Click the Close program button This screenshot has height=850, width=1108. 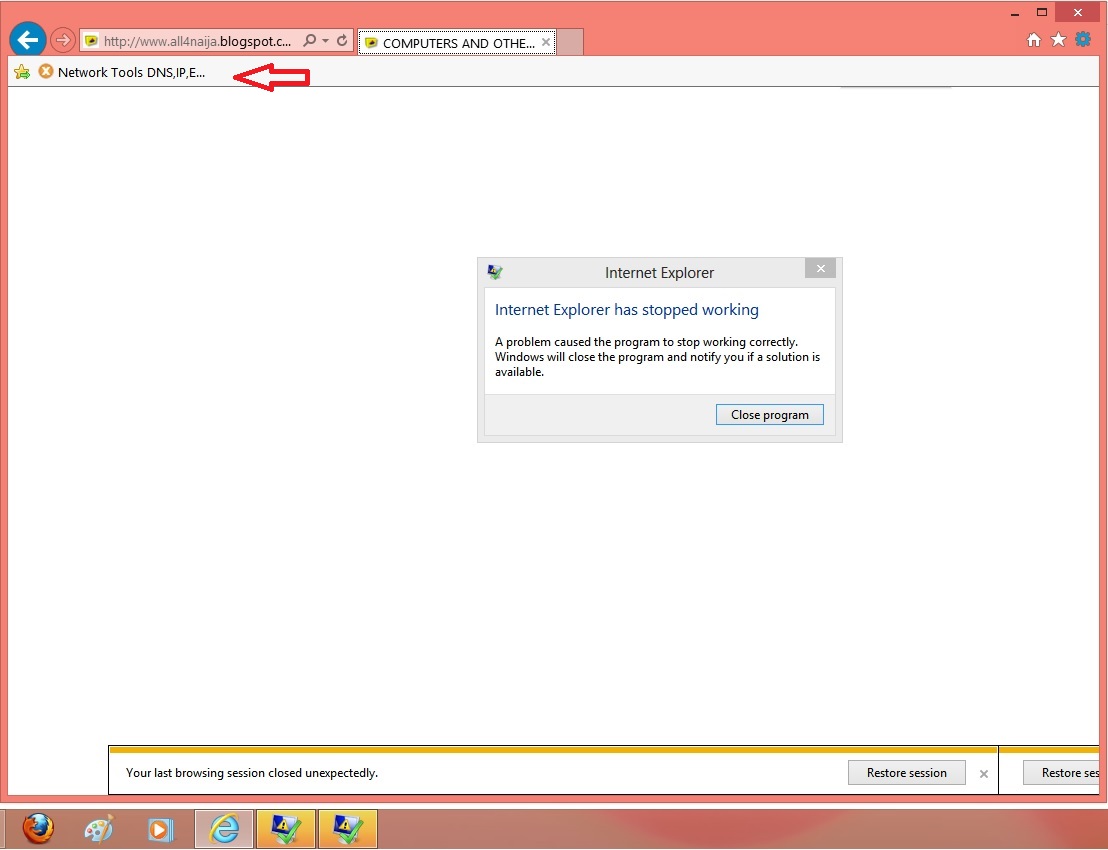tap(770, 415)
